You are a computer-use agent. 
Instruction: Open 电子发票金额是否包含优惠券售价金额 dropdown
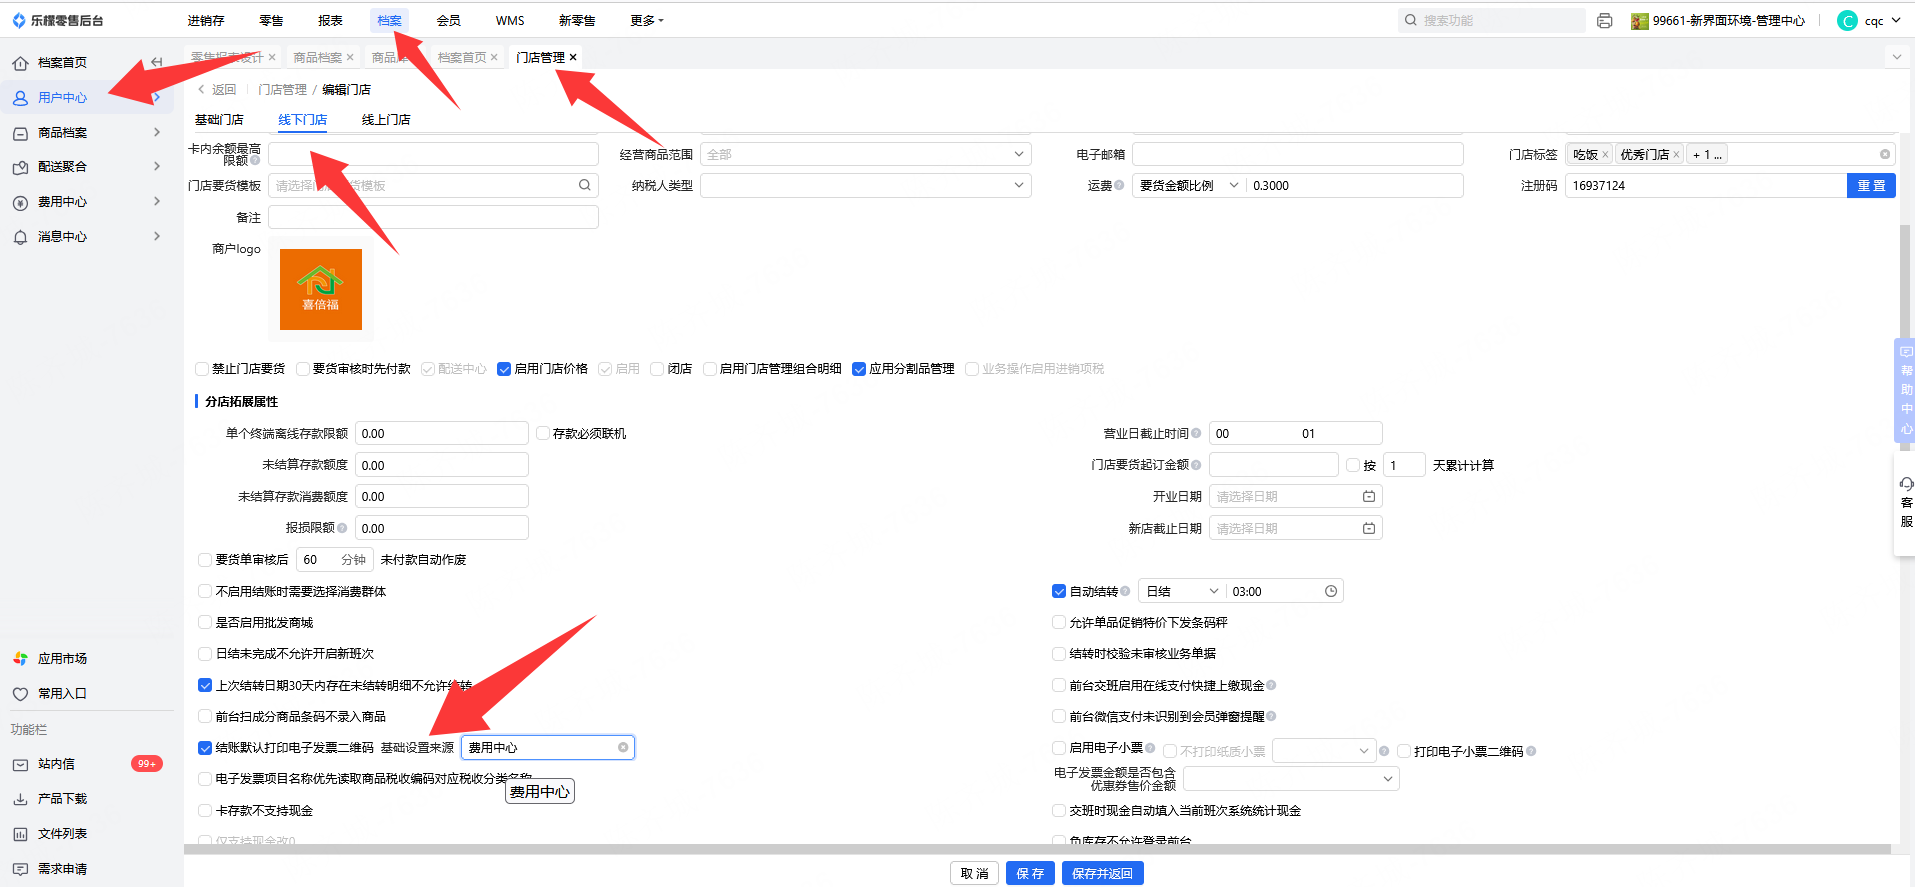[x=1291, y=779]
